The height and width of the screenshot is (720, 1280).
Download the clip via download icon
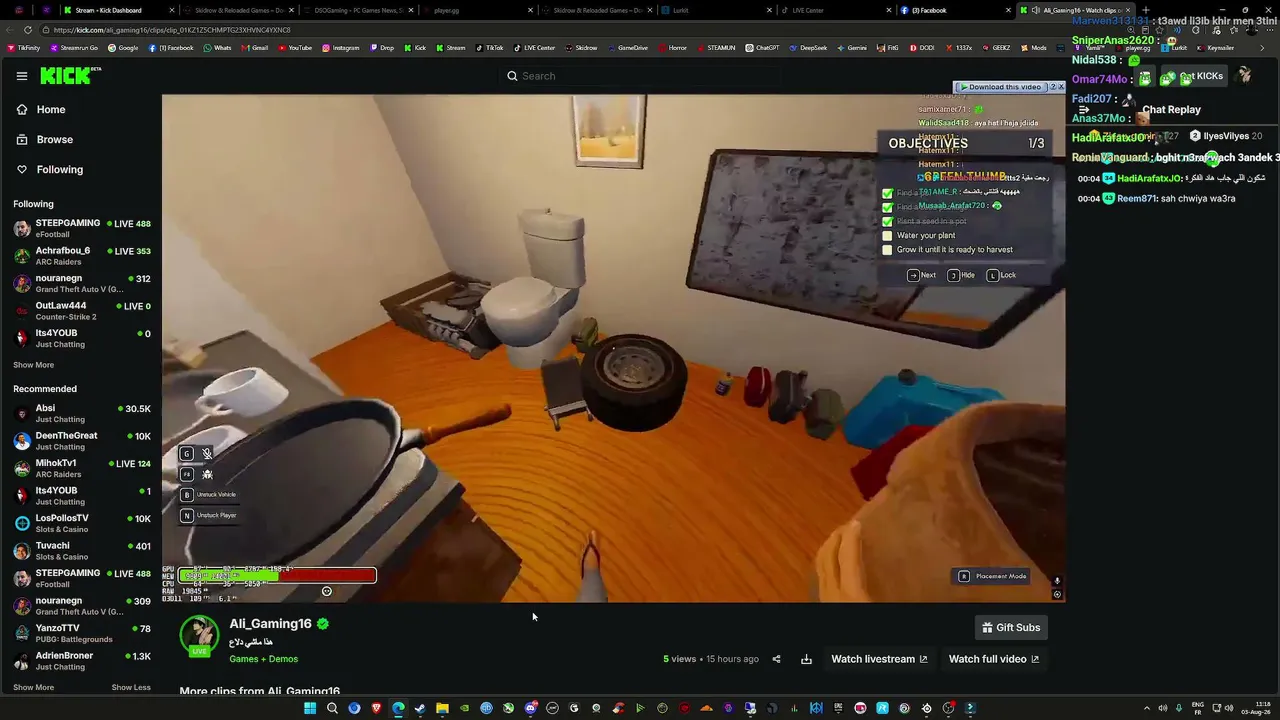click(x=806, y=659)
